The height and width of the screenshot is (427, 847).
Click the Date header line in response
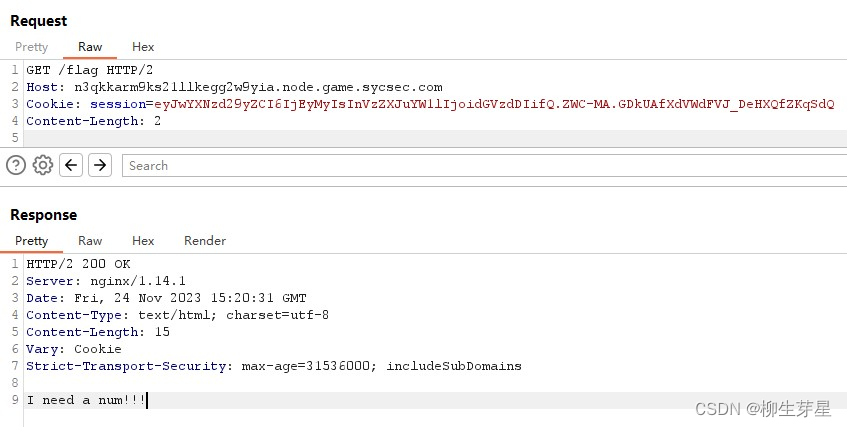click(166, 298)
